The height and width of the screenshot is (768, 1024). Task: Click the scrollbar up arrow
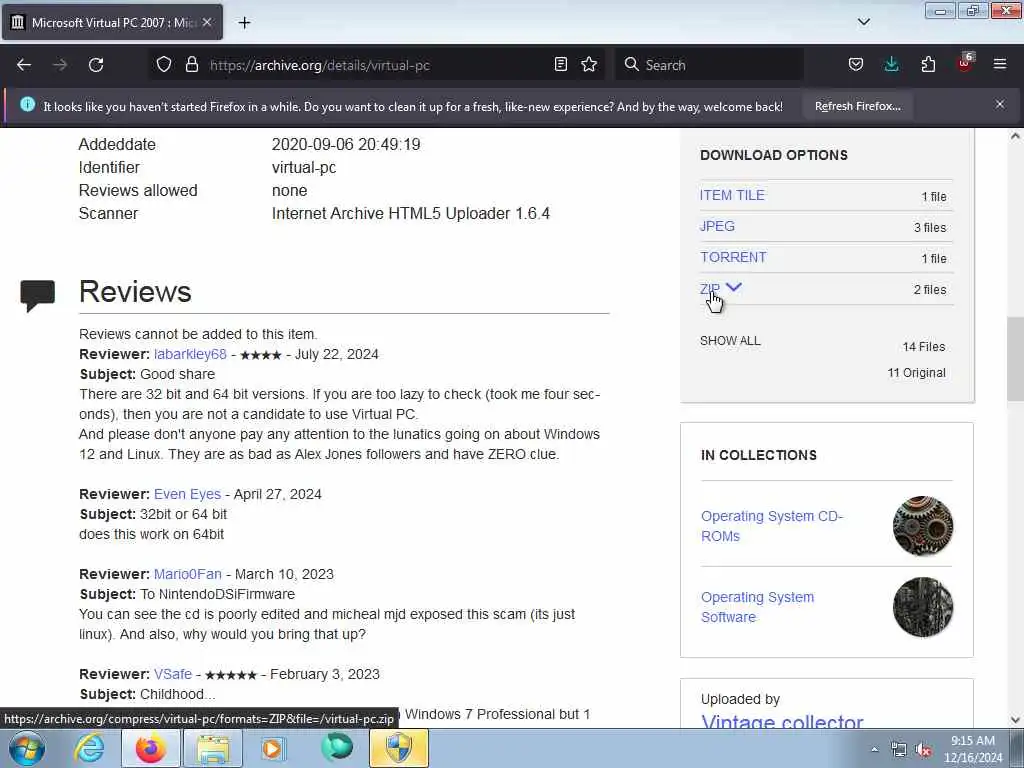(1015, 136)
